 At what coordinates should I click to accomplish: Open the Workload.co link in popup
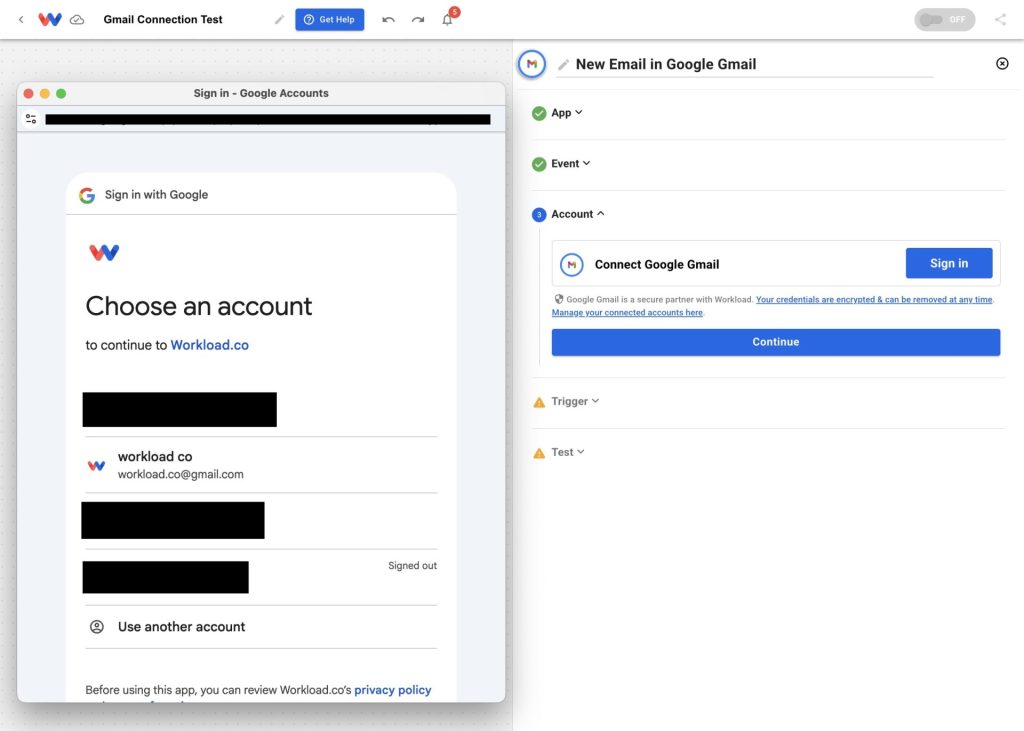210,345
